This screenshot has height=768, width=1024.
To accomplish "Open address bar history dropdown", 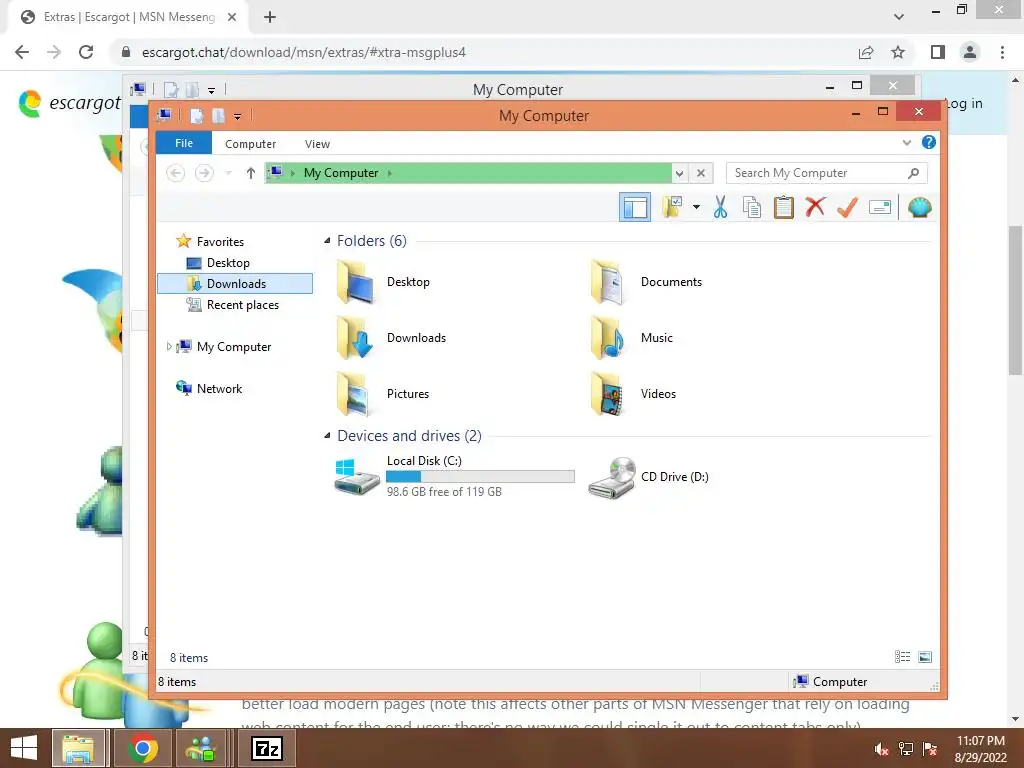I will (x=679, y=173).
